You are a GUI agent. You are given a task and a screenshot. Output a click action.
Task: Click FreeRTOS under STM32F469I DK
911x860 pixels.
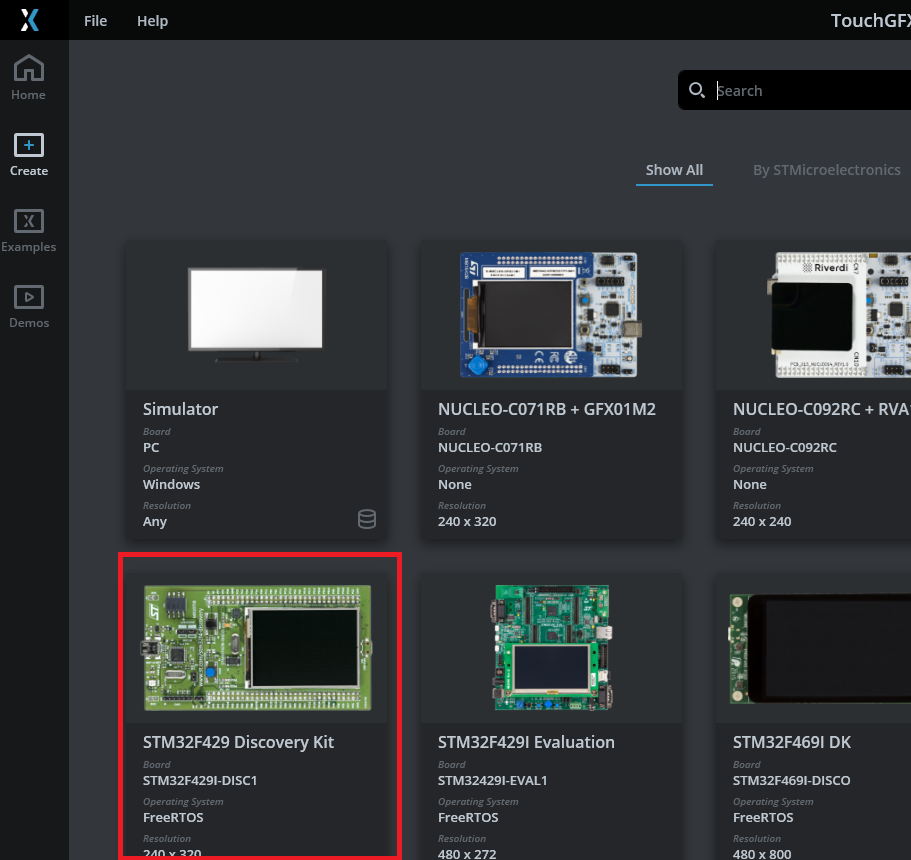[x=763, y=818]
